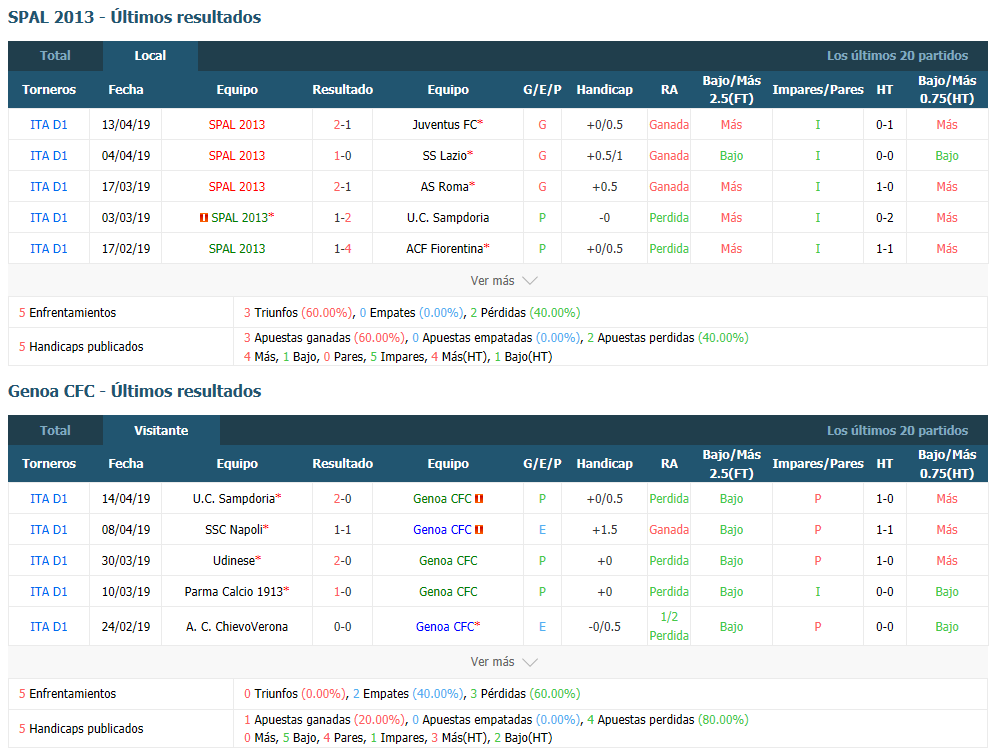1001x752 pixels.
Task: Open 'Los últimos 20 partidos' in Genoa CFC table
Action: coord(897,430)
